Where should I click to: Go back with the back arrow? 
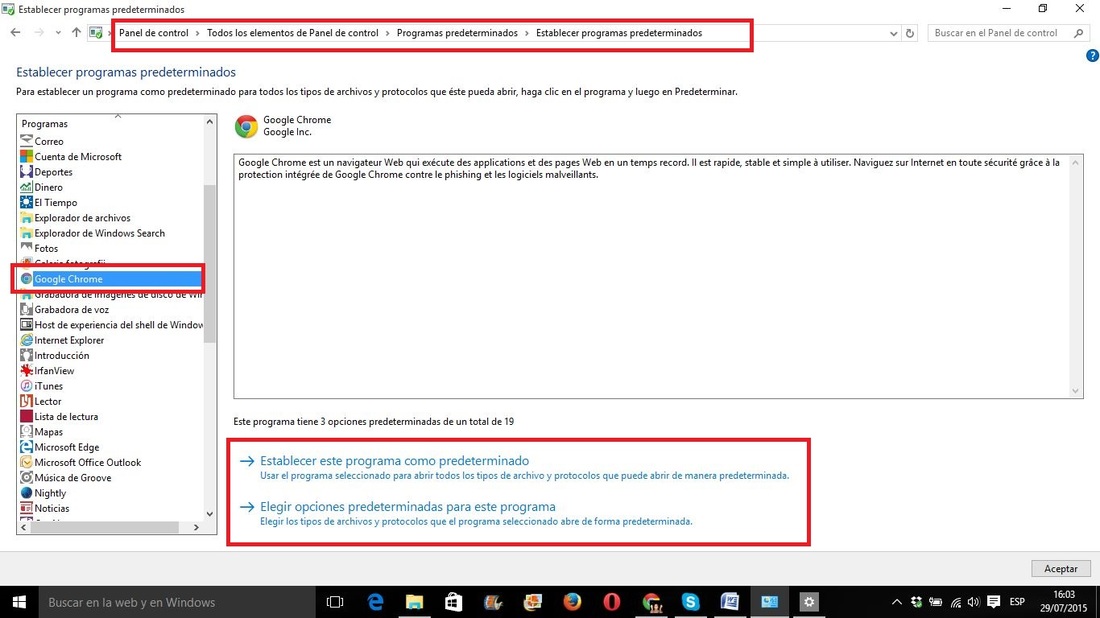(15, 33)
